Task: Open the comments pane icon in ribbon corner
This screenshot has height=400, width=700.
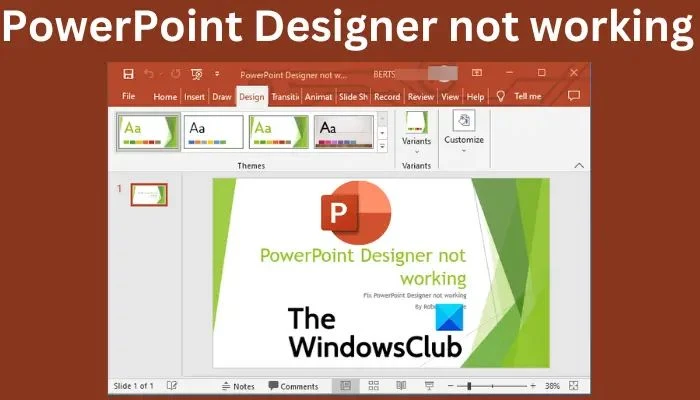Action: 573,97
